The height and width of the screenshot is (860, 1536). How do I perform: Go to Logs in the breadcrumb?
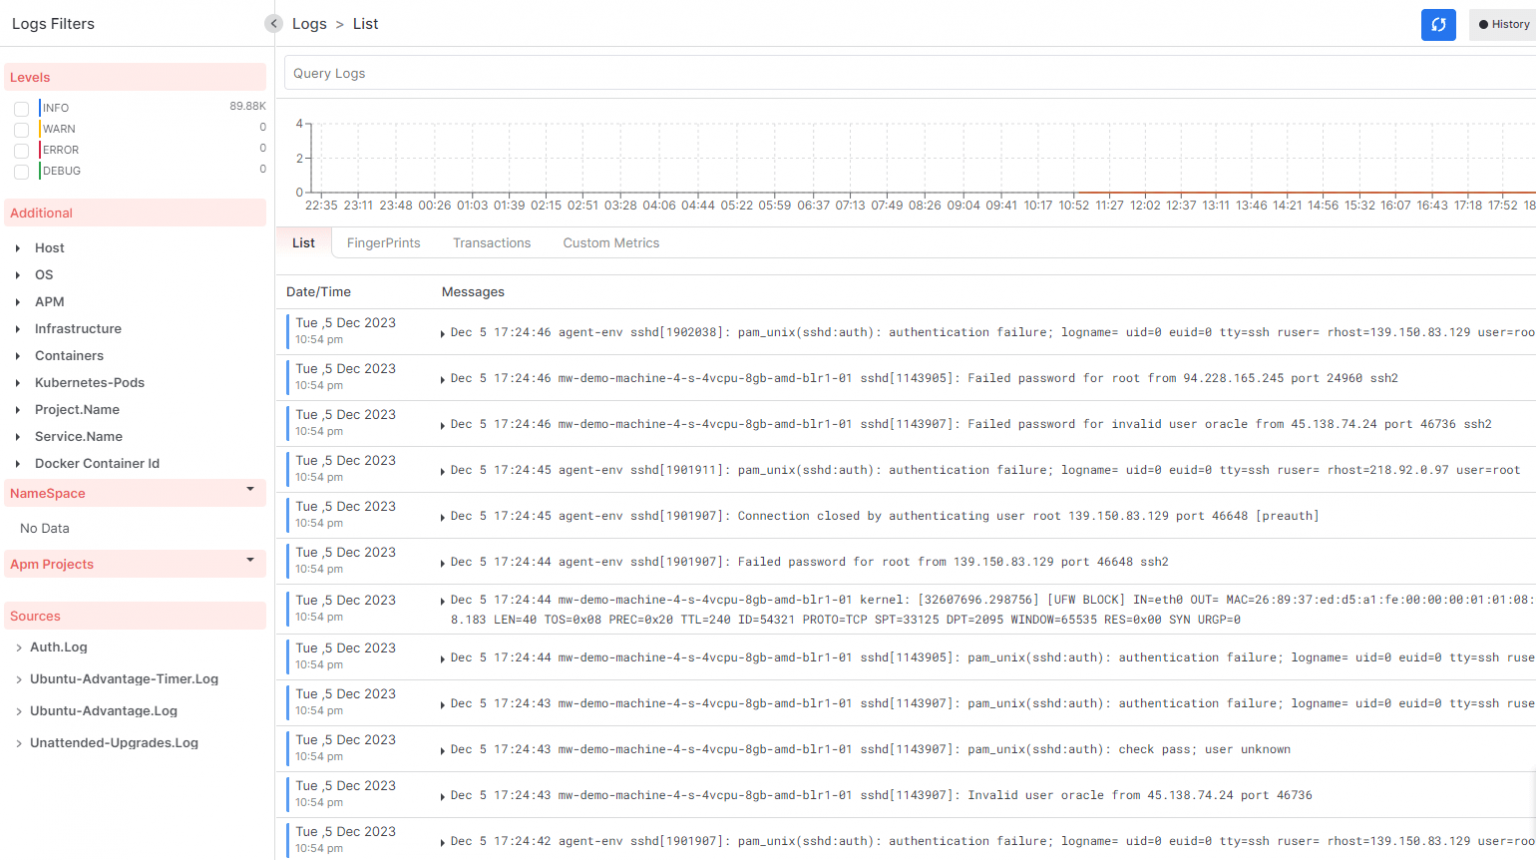pos(309,24)
